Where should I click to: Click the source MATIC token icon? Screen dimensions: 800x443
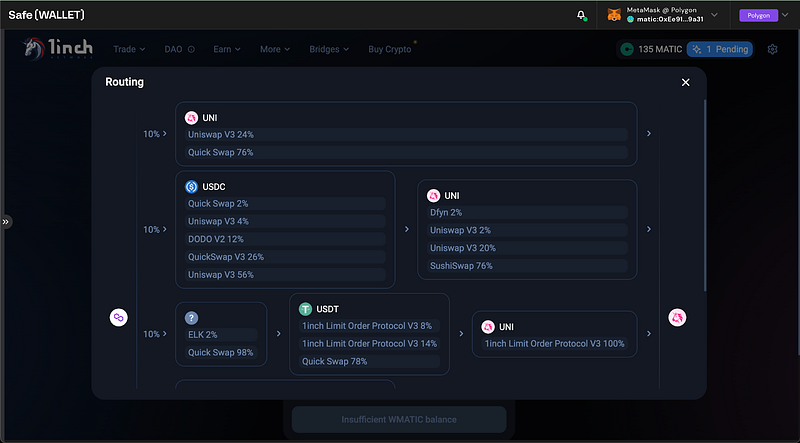point(118,317)
